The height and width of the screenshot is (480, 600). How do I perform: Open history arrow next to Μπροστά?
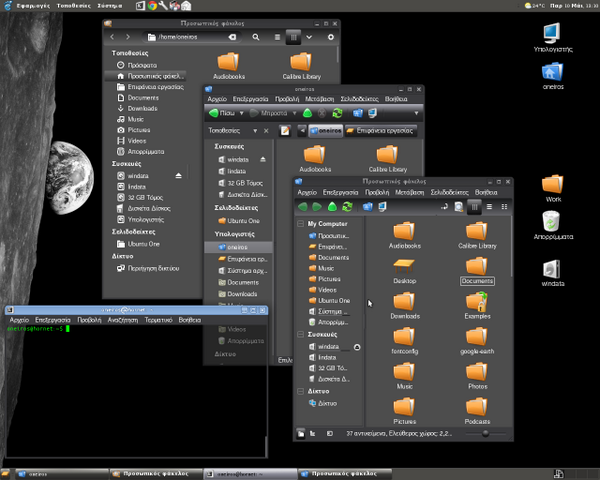(x=294, y=113)
